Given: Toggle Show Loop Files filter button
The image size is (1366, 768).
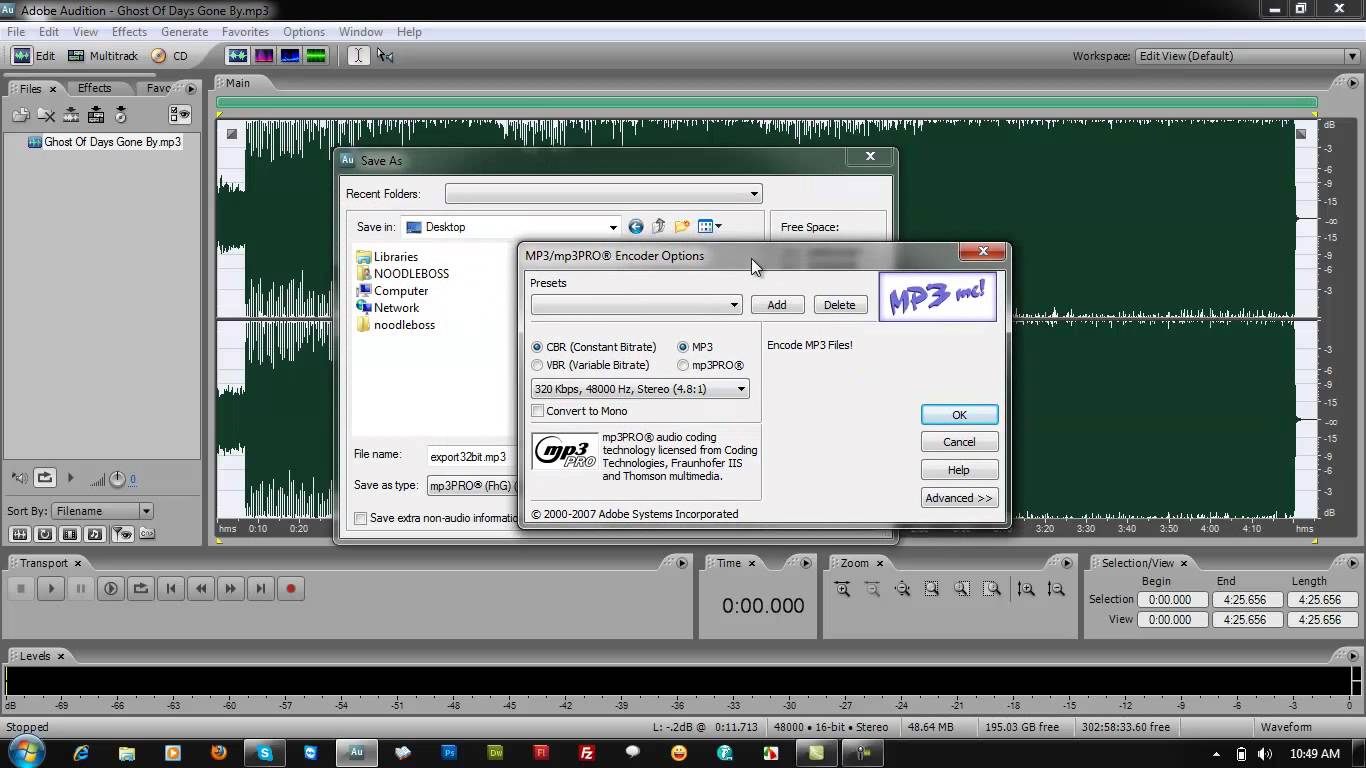Looking at the screenshot, I should coord(45,534).
